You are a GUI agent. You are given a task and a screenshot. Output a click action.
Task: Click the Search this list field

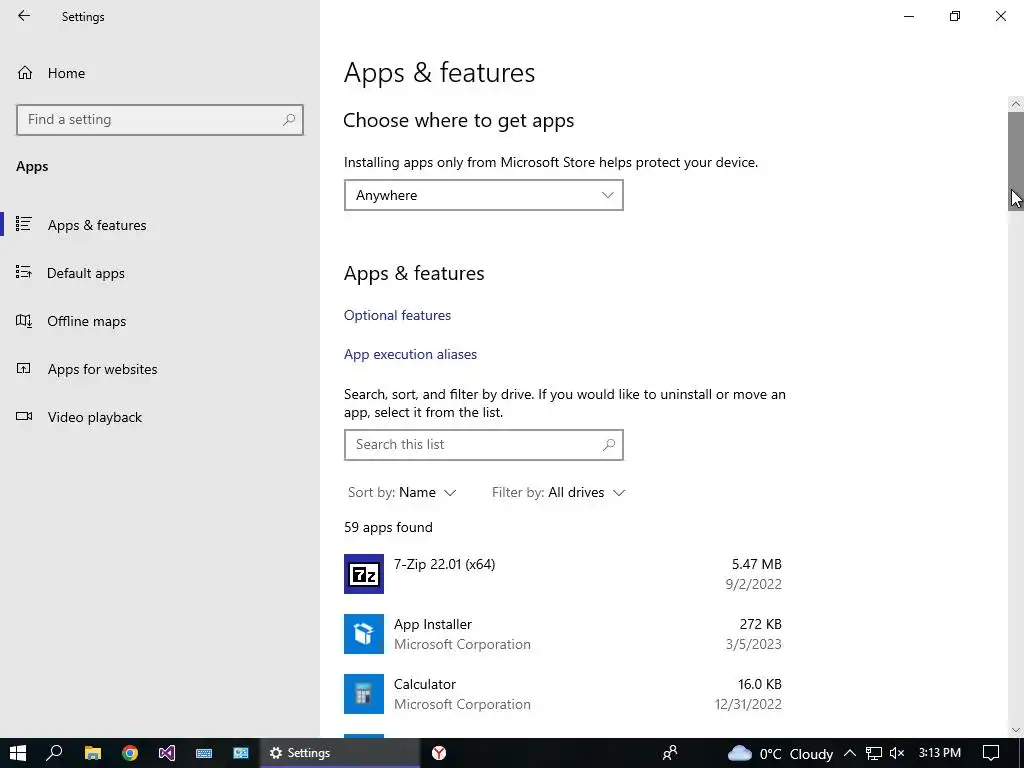(483, 445)
